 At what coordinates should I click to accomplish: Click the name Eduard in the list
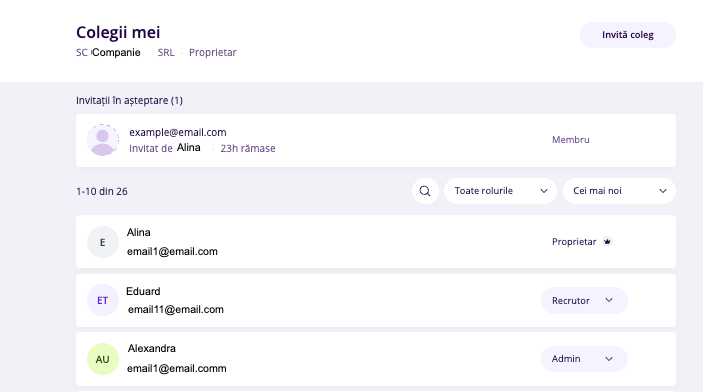(x=143, y=292)
